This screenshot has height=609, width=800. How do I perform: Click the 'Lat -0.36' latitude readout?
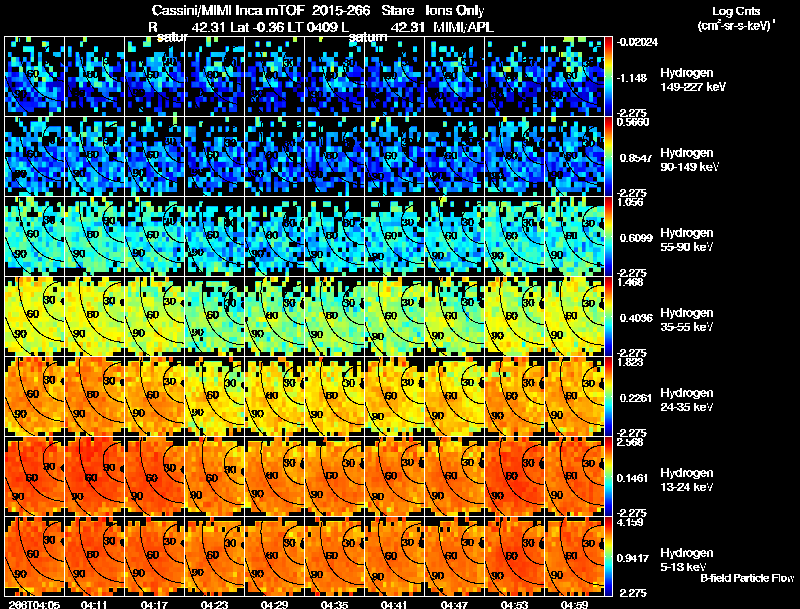click(259, 27)
